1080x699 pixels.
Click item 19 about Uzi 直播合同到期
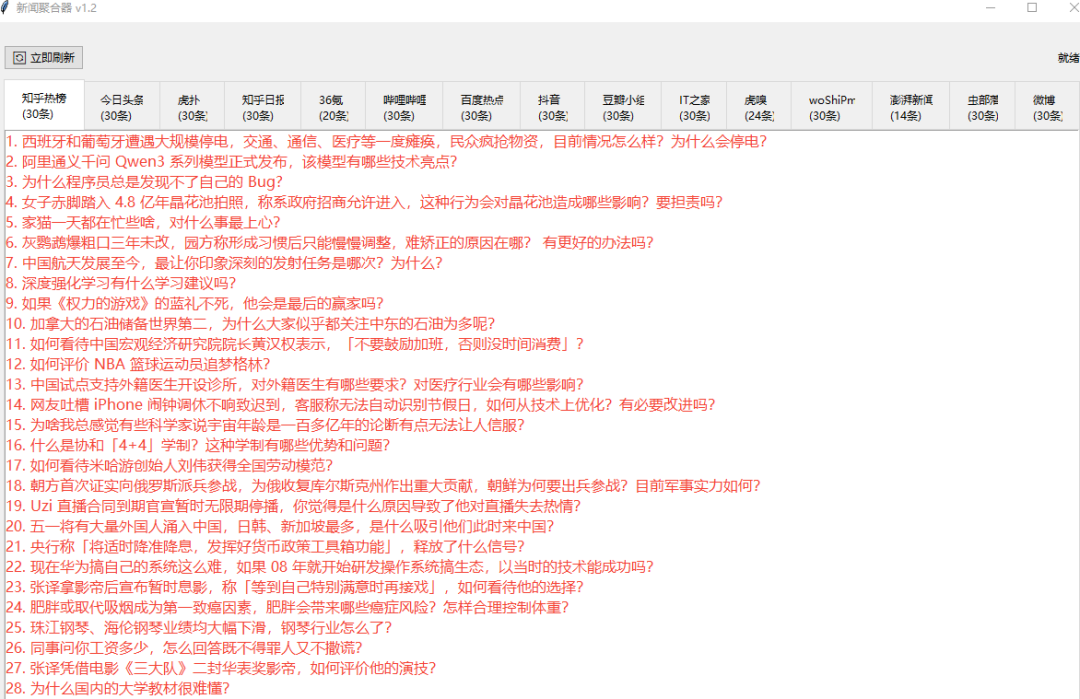tap(293, 506)
